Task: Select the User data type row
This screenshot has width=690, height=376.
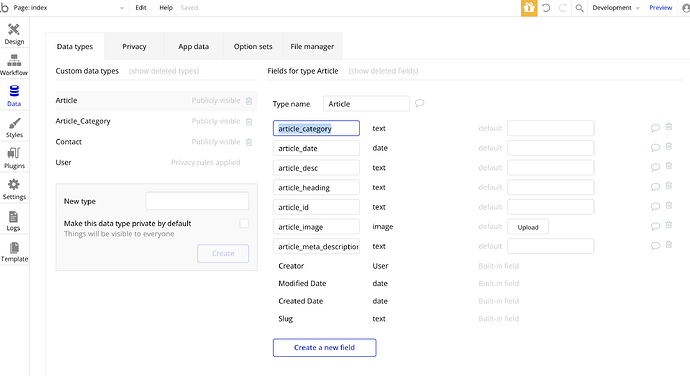Action: (156, 162)
